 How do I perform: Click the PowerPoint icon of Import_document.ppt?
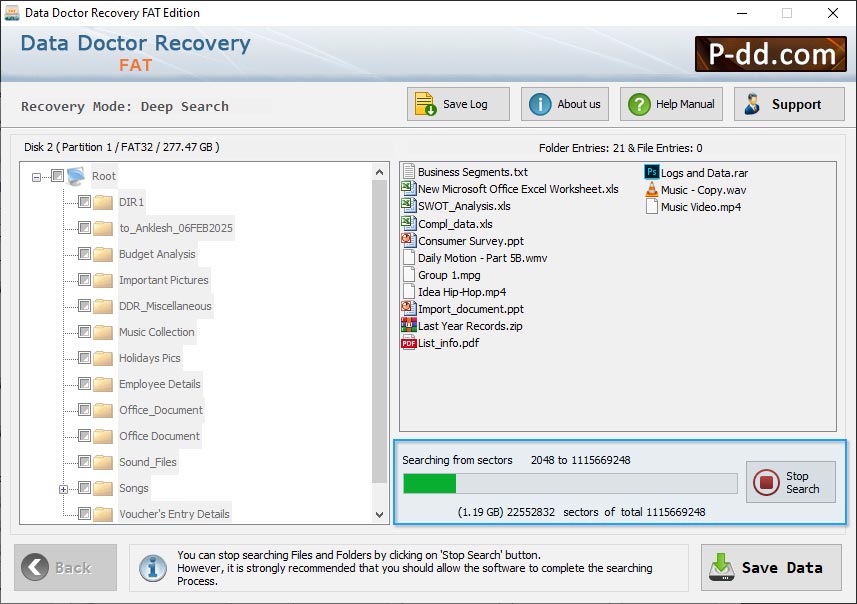408,309
